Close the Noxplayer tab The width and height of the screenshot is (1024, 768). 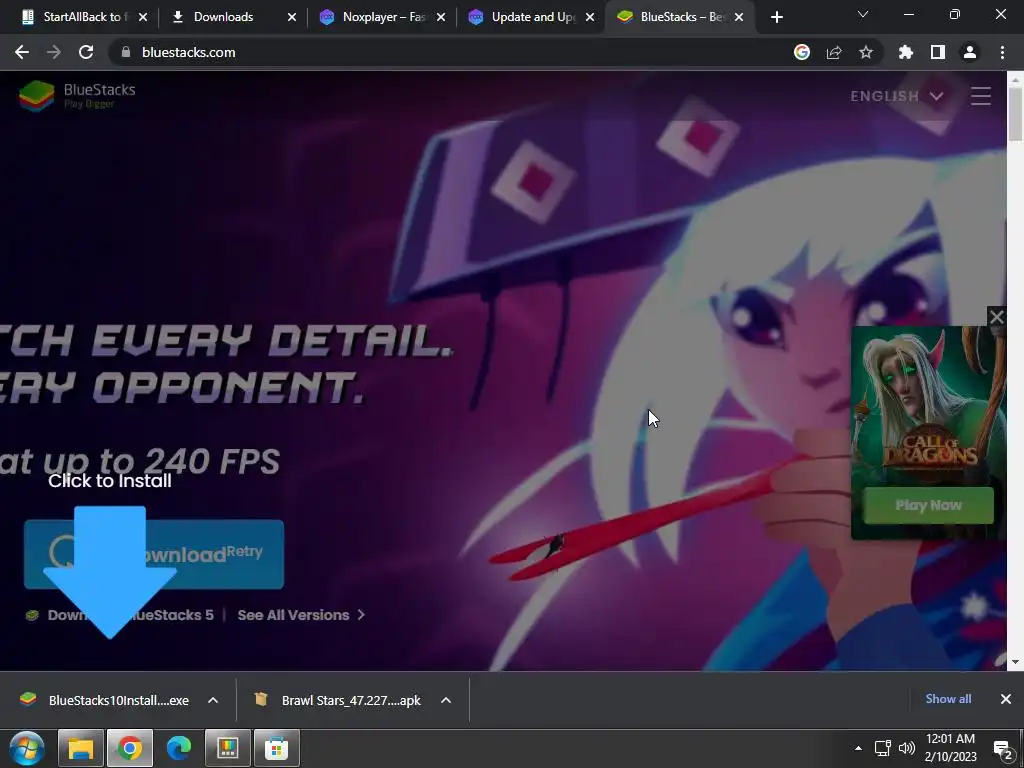coord(441,18)
